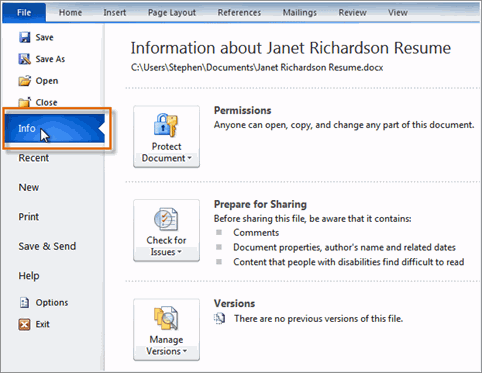Image resolution: width=482 pixels, height=373 pixels.
Task: Open the References tab
Action: tap(239, 13)
